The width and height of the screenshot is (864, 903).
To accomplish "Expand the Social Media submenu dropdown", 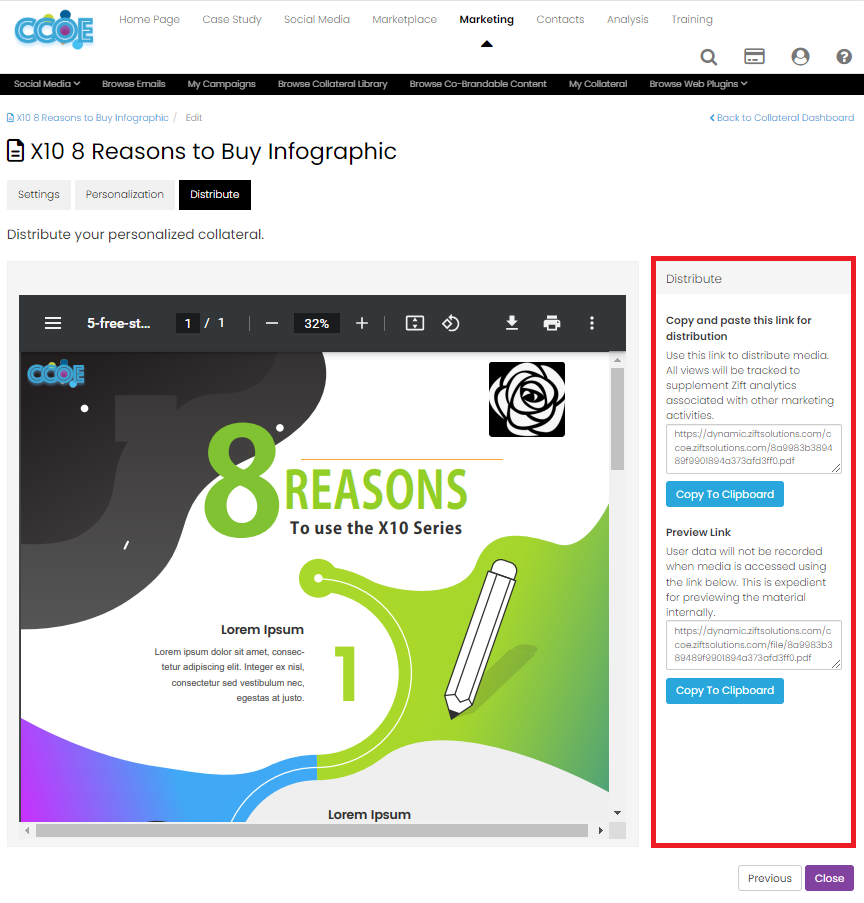I will click(x=47, y=84).
